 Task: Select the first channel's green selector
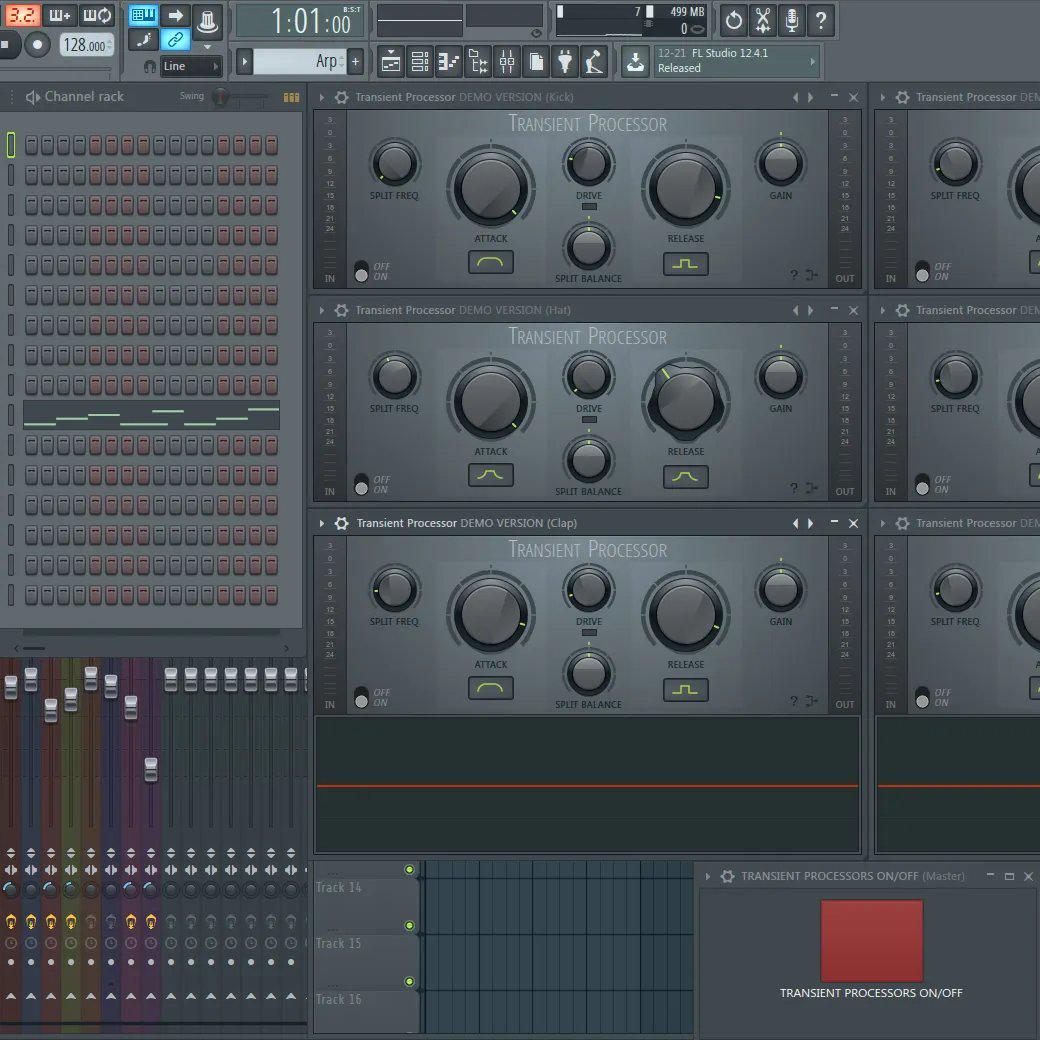11,145
